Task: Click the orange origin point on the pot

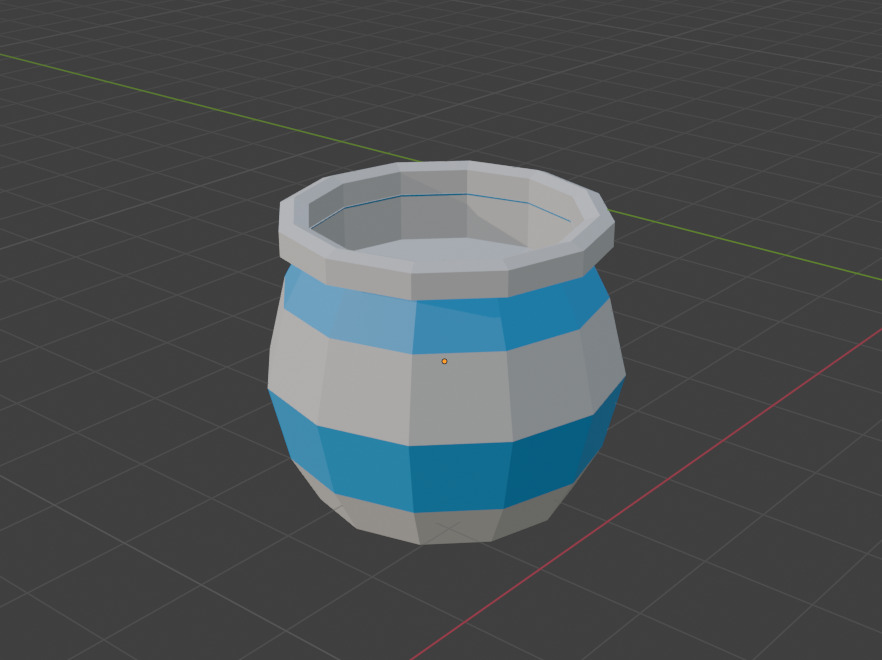Action: tap(444, 361)
